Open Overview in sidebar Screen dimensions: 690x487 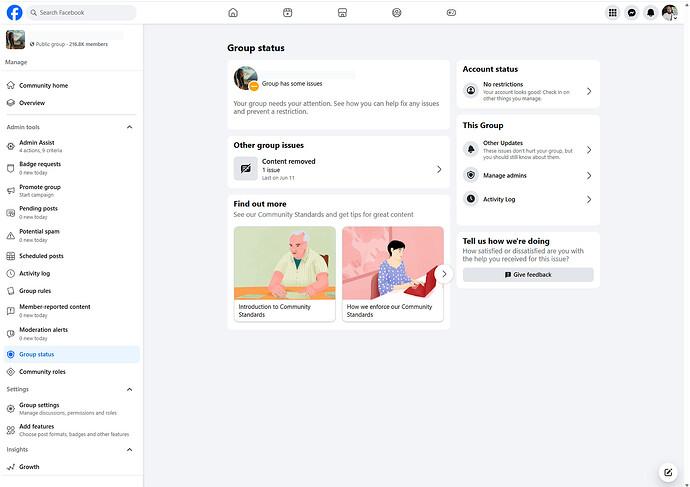pos(71,103)
